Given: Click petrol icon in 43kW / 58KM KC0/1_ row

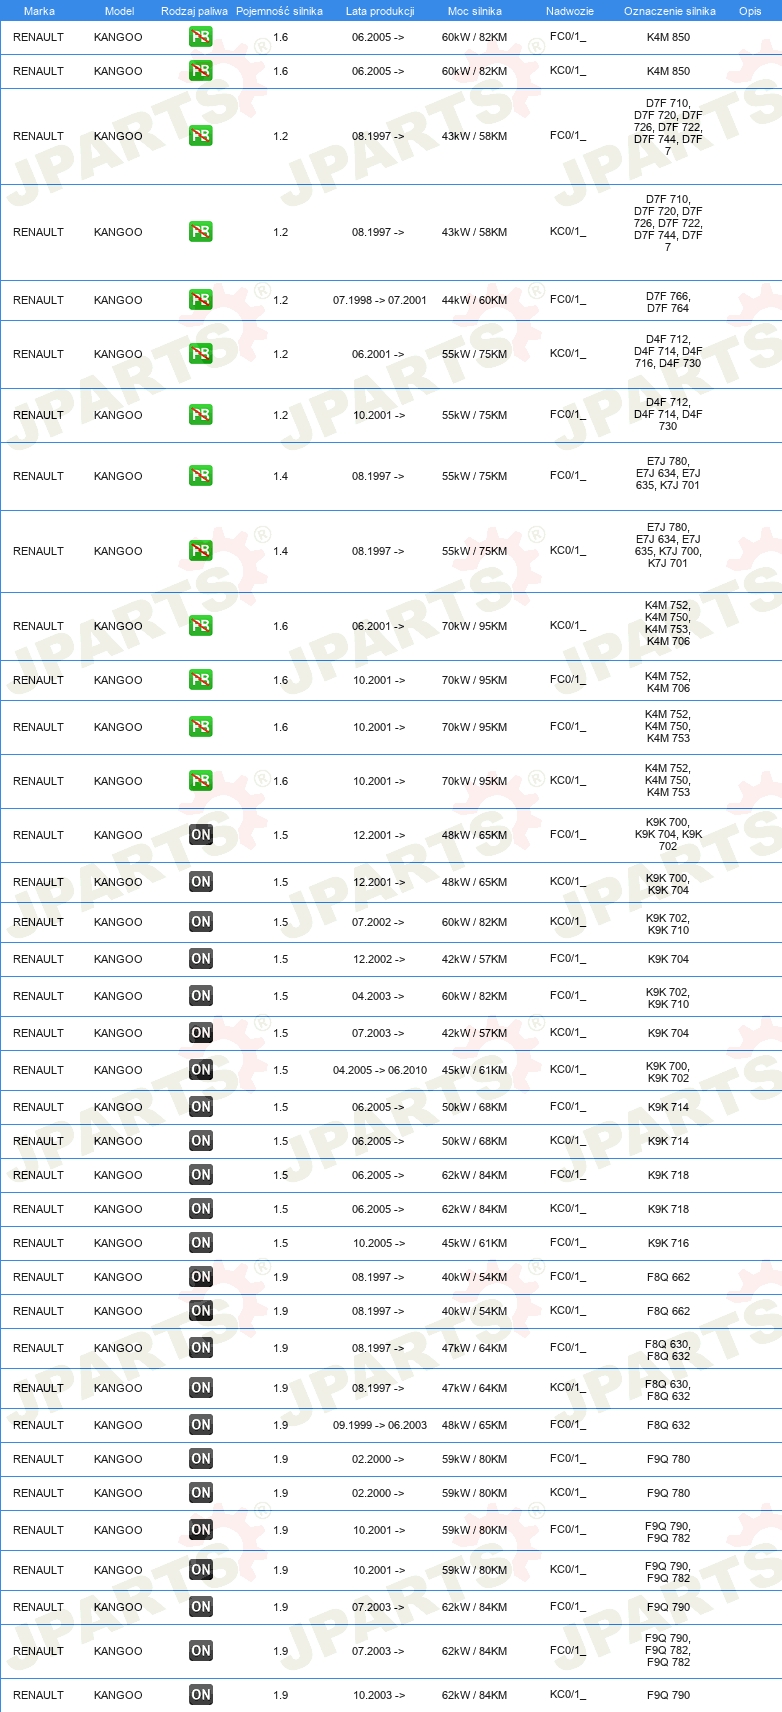Looking at the screenshot, I should pos(201,232).
